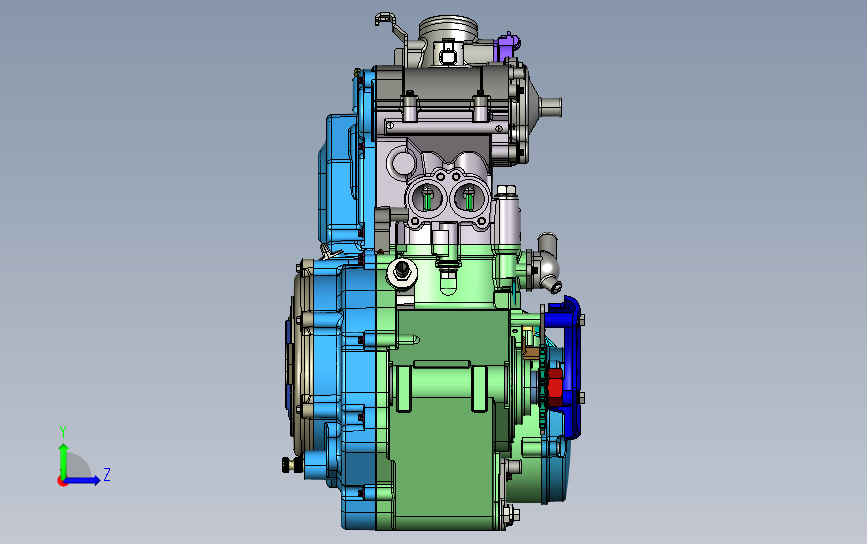This screenshot has width=867, height=544.
Task: Select the red hex nut on the engine
Action: [555, 387]
